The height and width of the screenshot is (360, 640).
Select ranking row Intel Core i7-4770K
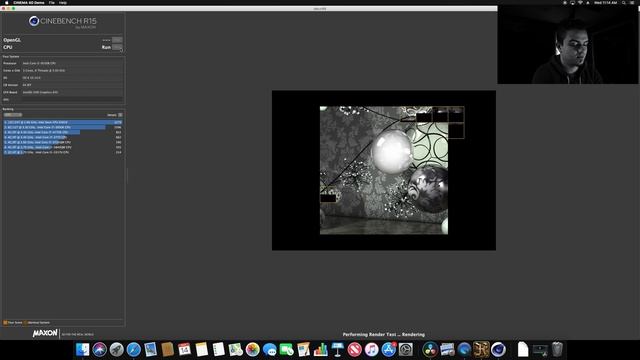(63, 132)
